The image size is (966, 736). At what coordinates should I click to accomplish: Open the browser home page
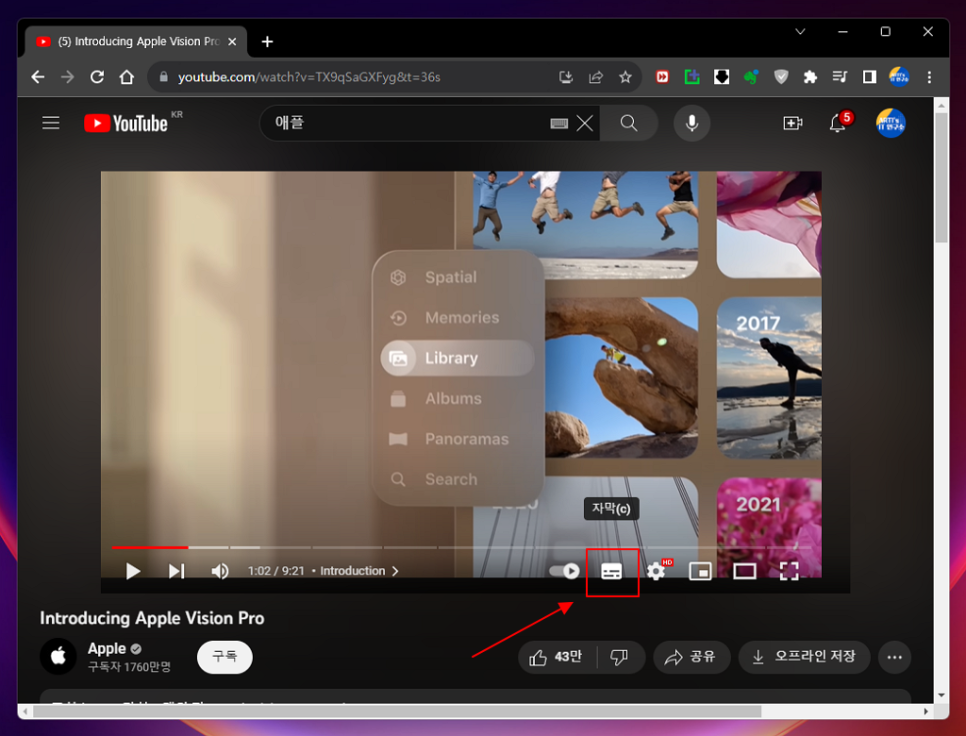(x=126, y=77)
